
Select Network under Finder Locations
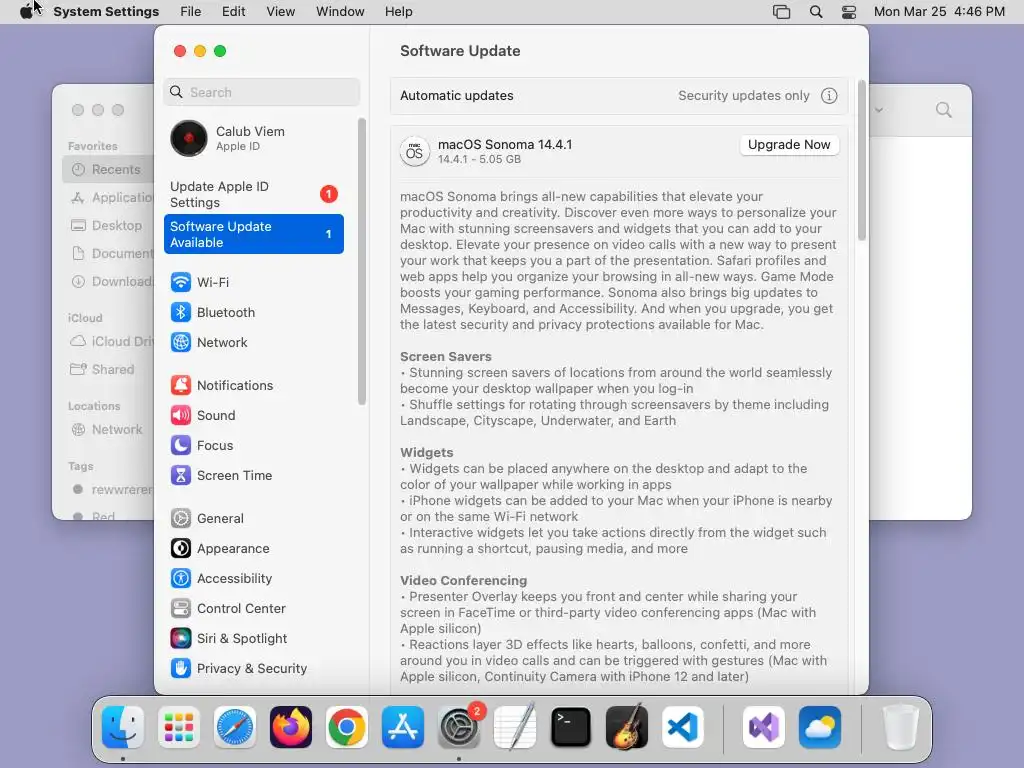pyautogui.click(x=108, y=430)
